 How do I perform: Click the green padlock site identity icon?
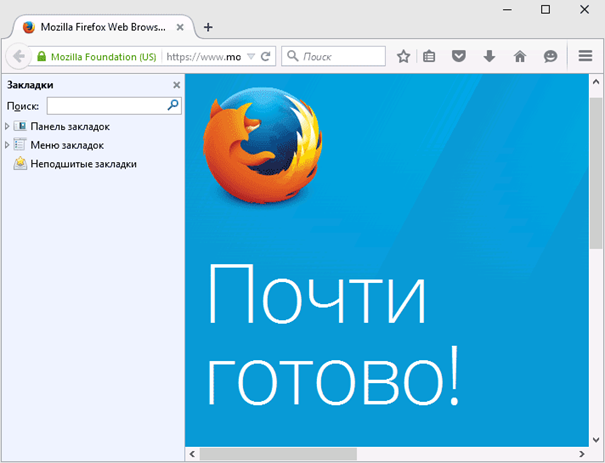[x=41, y=57]
